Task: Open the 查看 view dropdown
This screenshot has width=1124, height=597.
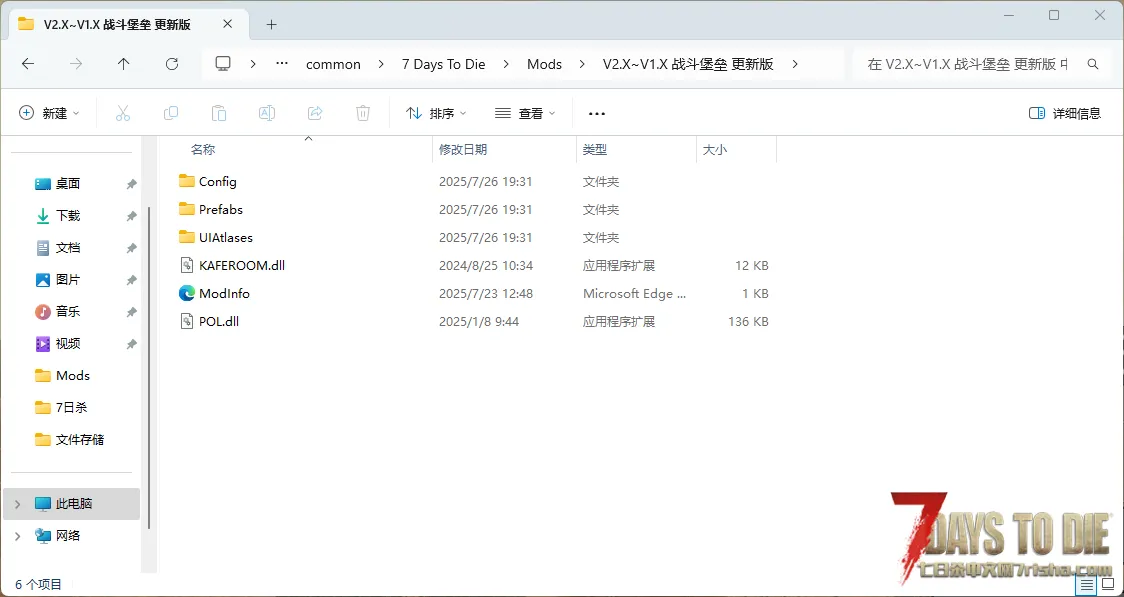Action: tap(525, 113)
